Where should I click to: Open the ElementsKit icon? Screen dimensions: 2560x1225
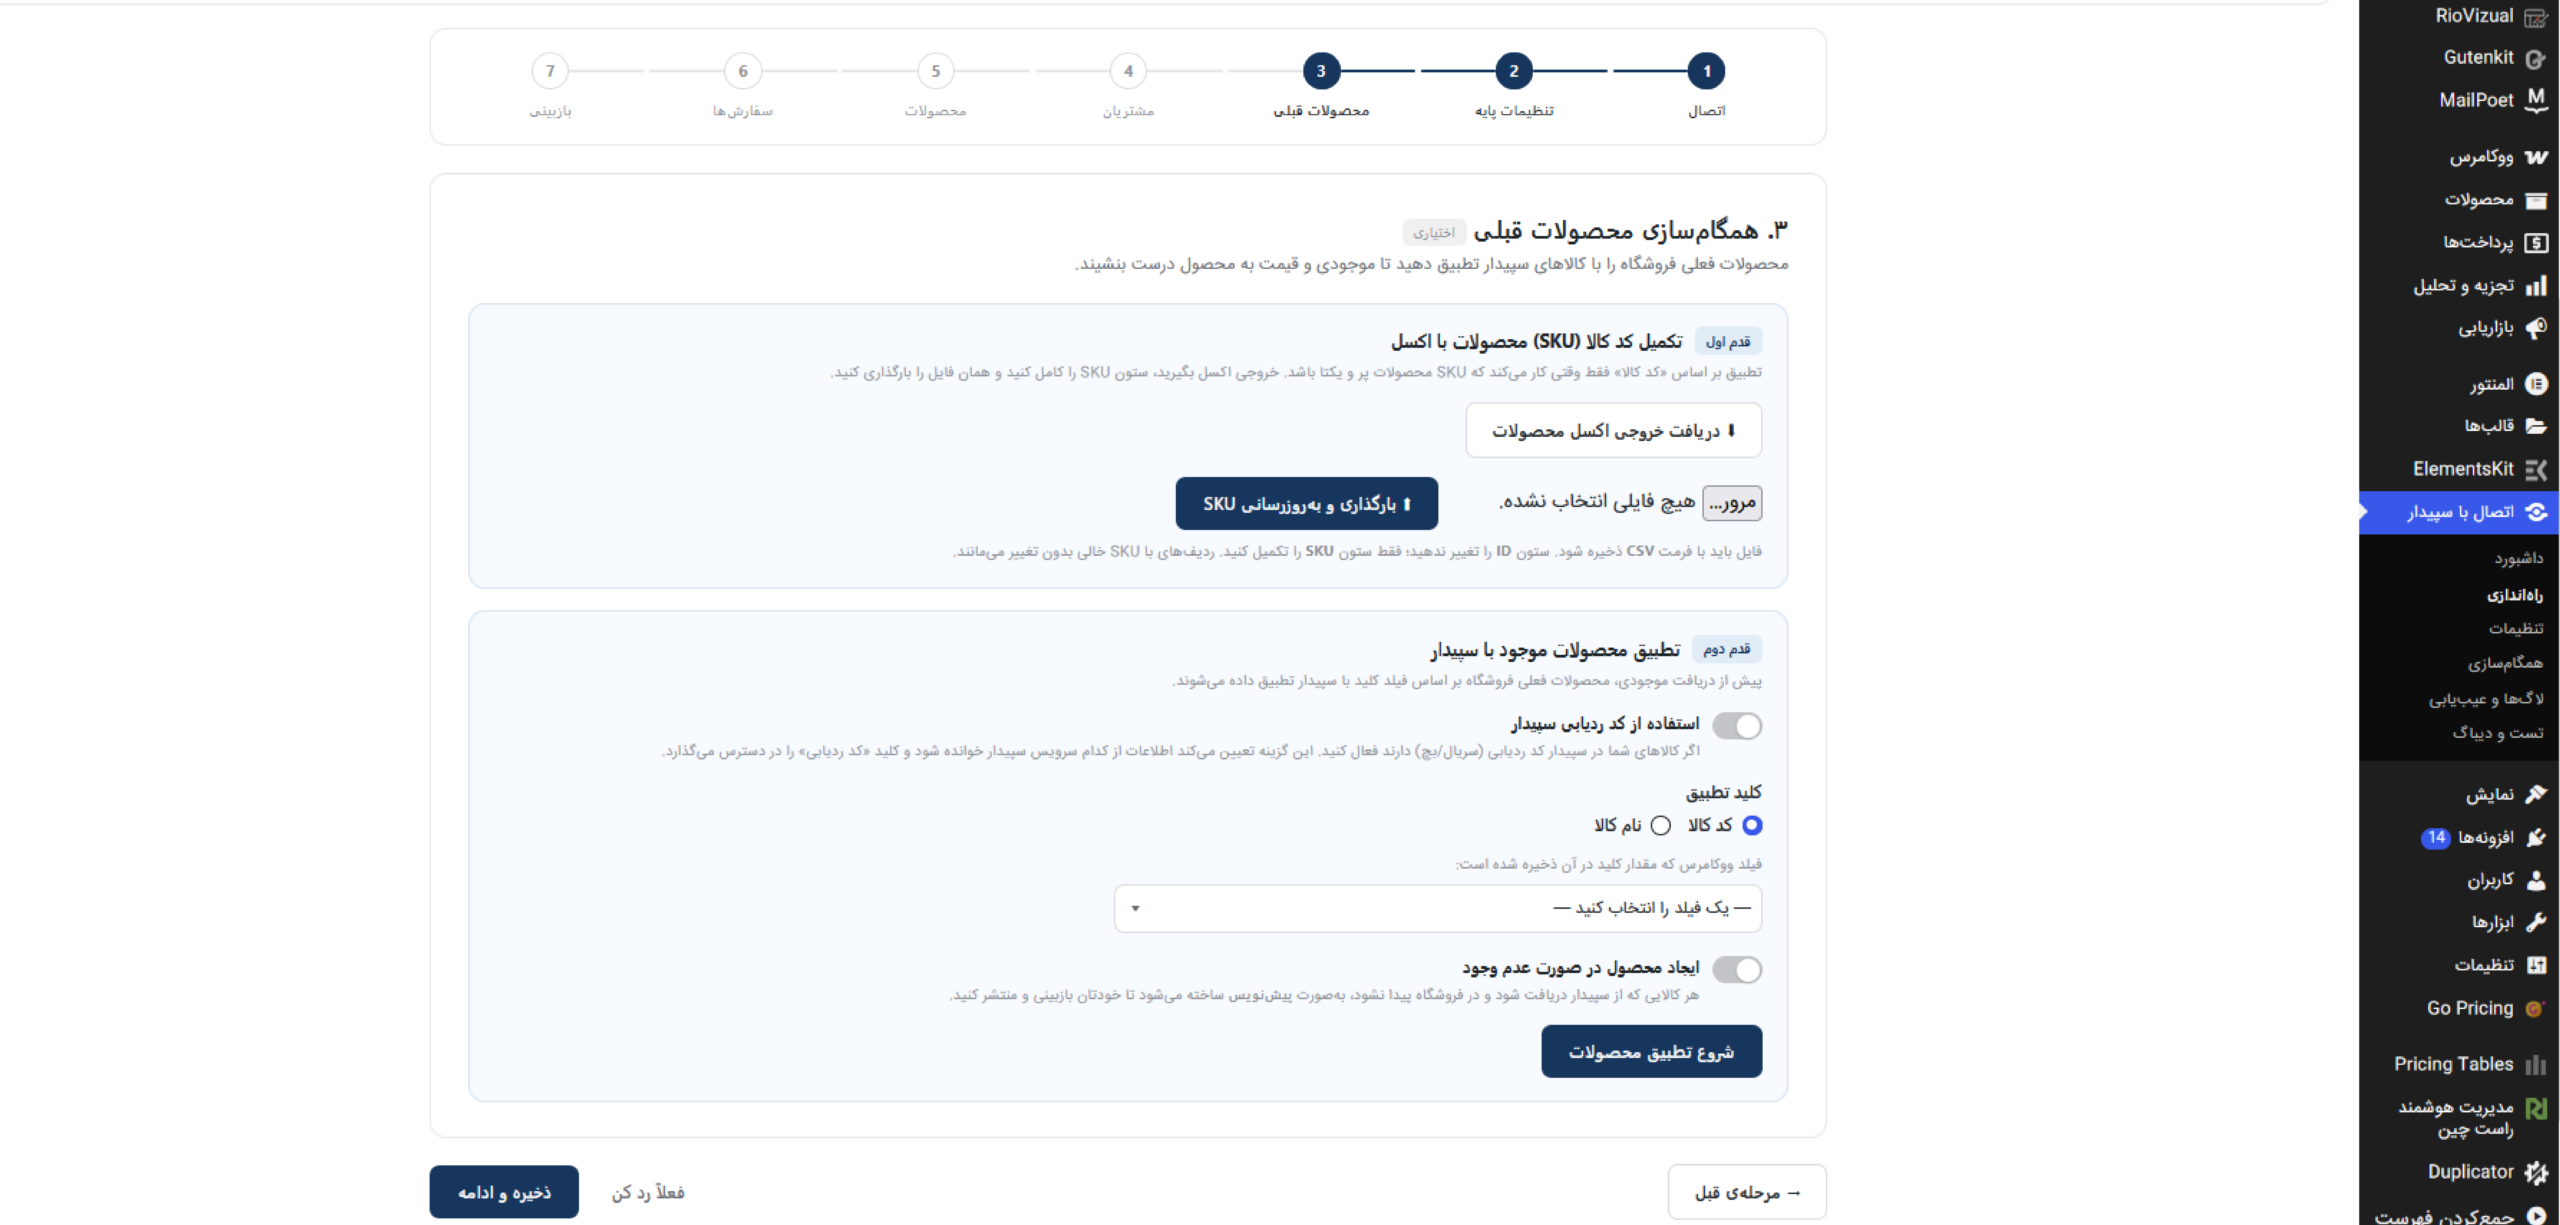coord(2535,469)
